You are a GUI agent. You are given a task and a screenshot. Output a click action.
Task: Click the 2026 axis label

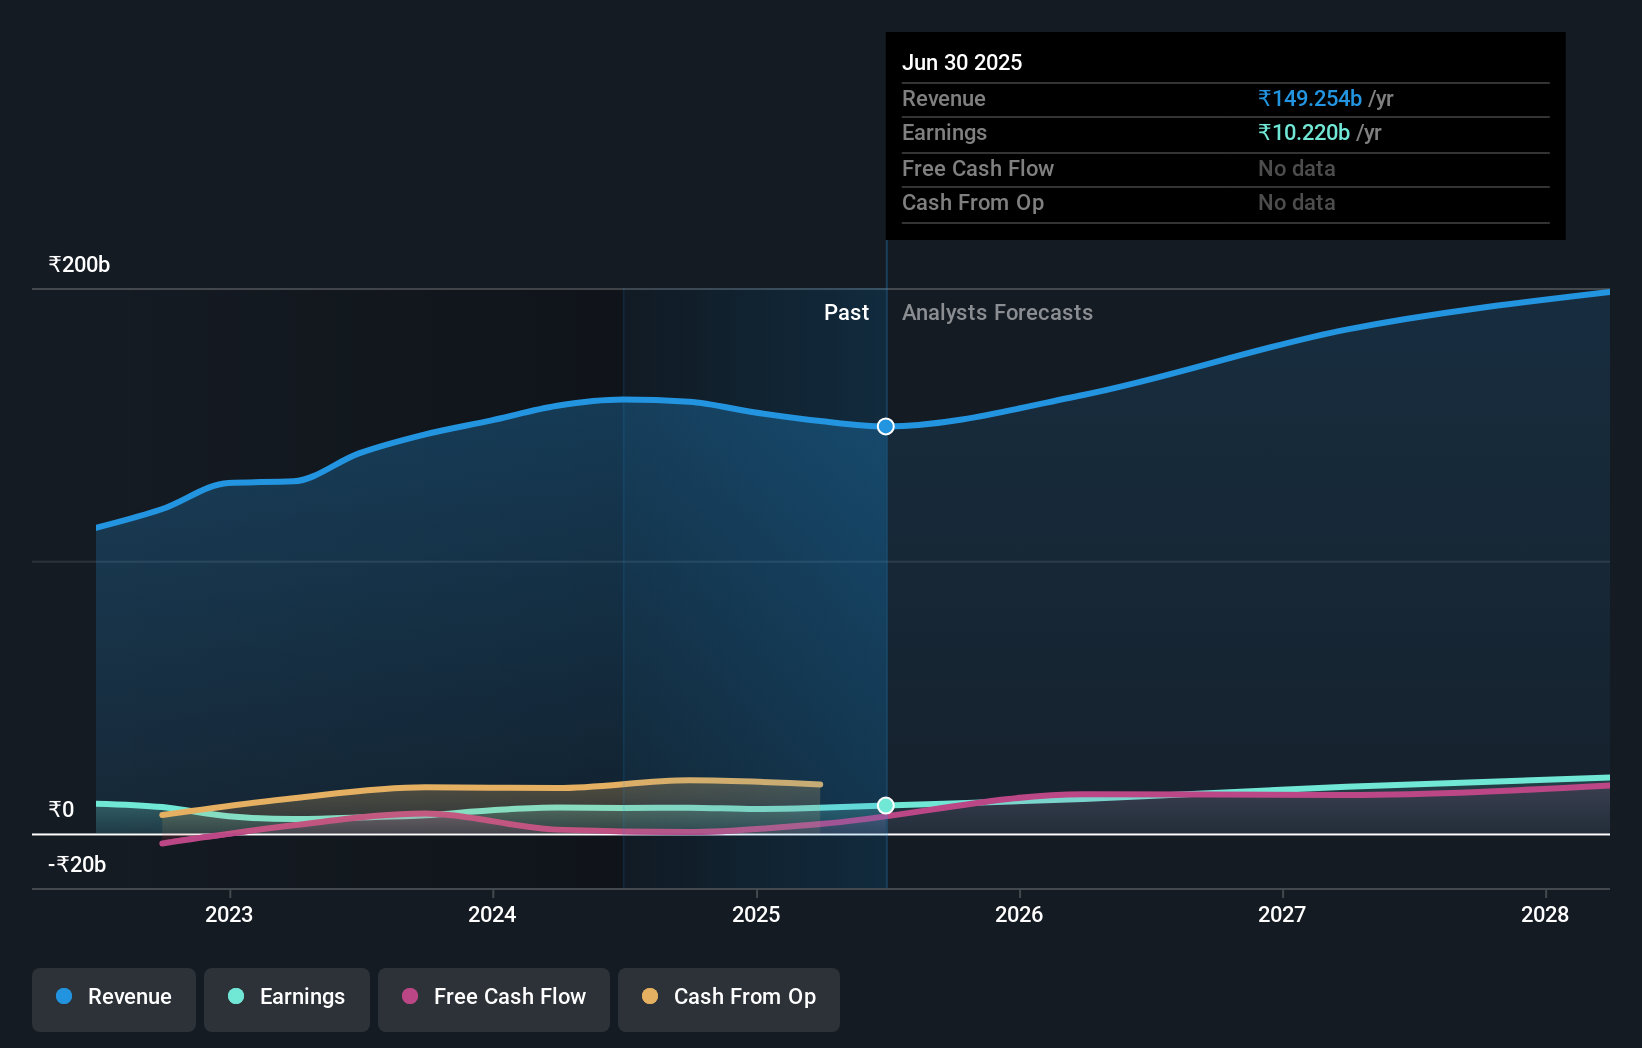pyautogui.click(x=1018, y=913)
